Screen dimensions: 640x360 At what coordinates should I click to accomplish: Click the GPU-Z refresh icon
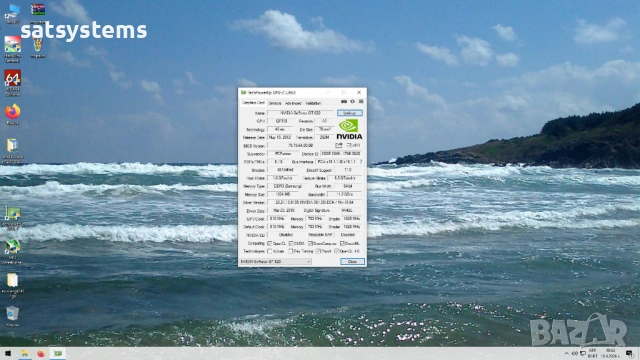(x=353, y=102)
